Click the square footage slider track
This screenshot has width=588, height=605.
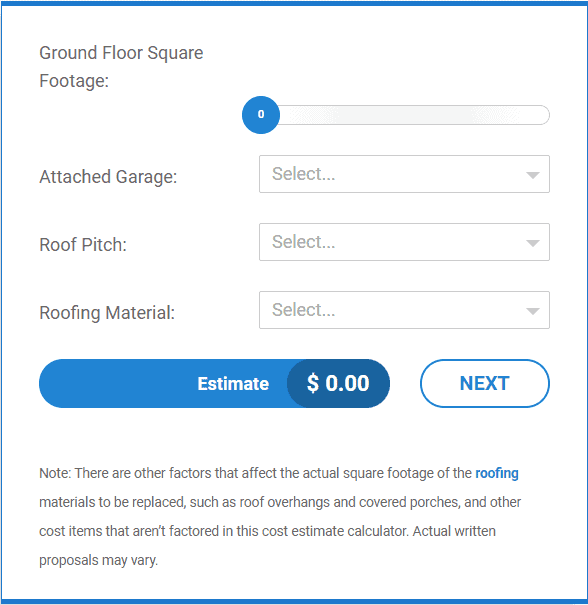coord(405,115)
